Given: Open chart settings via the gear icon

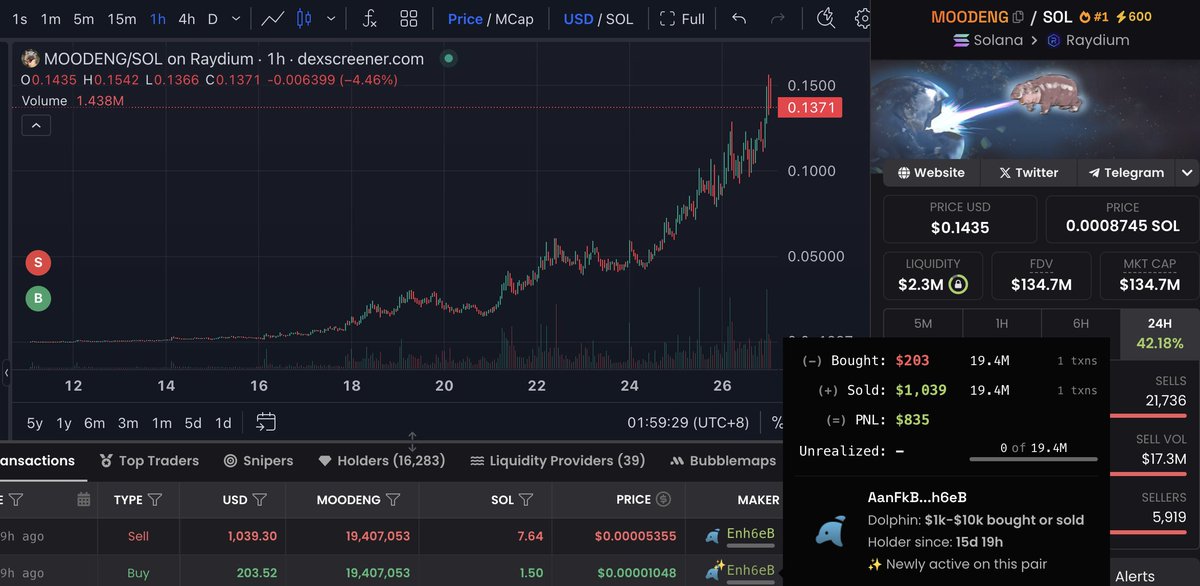Looking at the screenshot, I should click(x=864, y=18).
